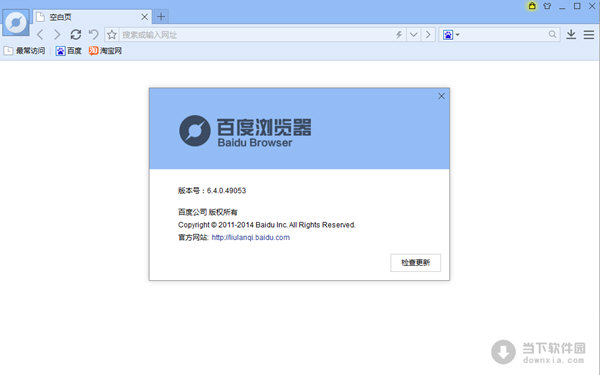
Task: Go back with the back arrow
Action: pyautogui.click(x=40, y=35)
